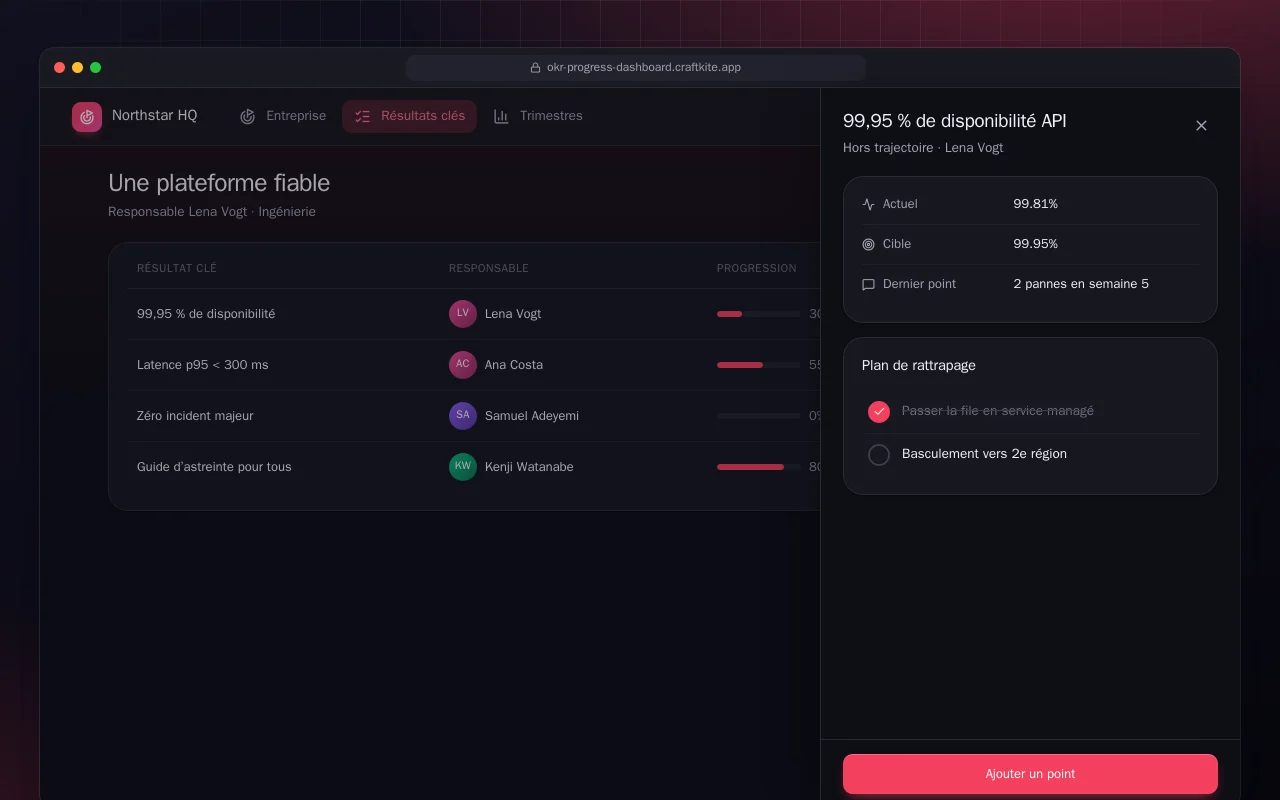The height and width of the screenshot is (800, 1280).
Task: Click the Résultats clés checklist icon
Action: point(363,117)
